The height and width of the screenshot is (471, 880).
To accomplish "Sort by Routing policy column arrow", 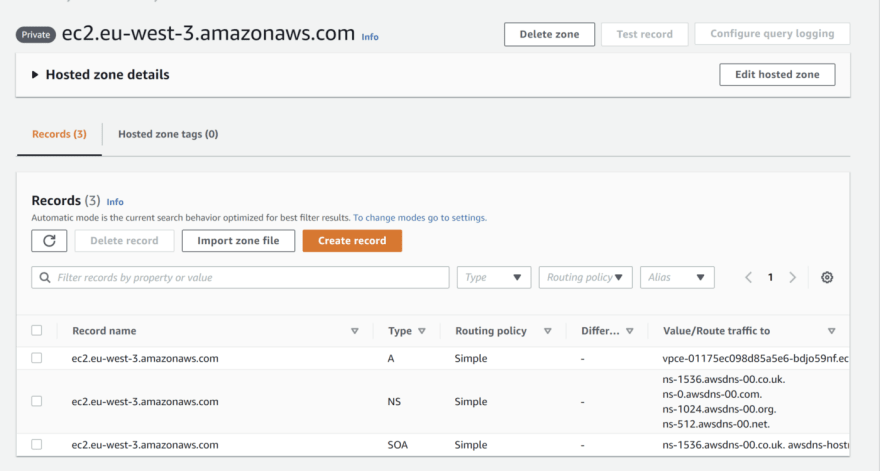I will 548,331.
